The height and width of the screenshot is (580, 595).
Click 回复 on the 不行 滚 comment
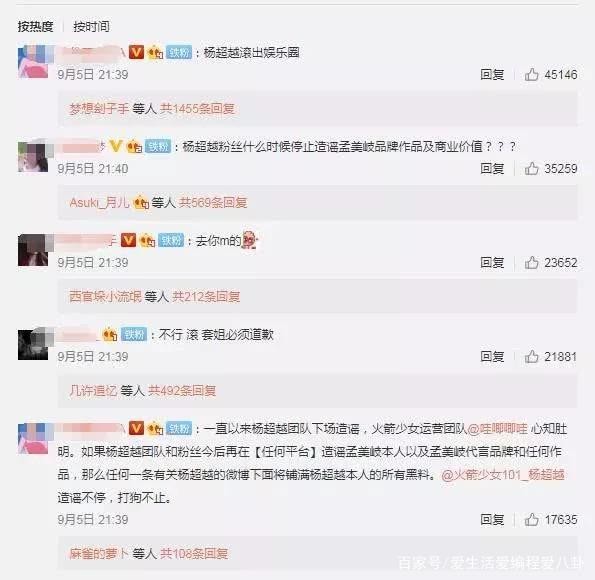pyautogui.click(x=492, y=356)
